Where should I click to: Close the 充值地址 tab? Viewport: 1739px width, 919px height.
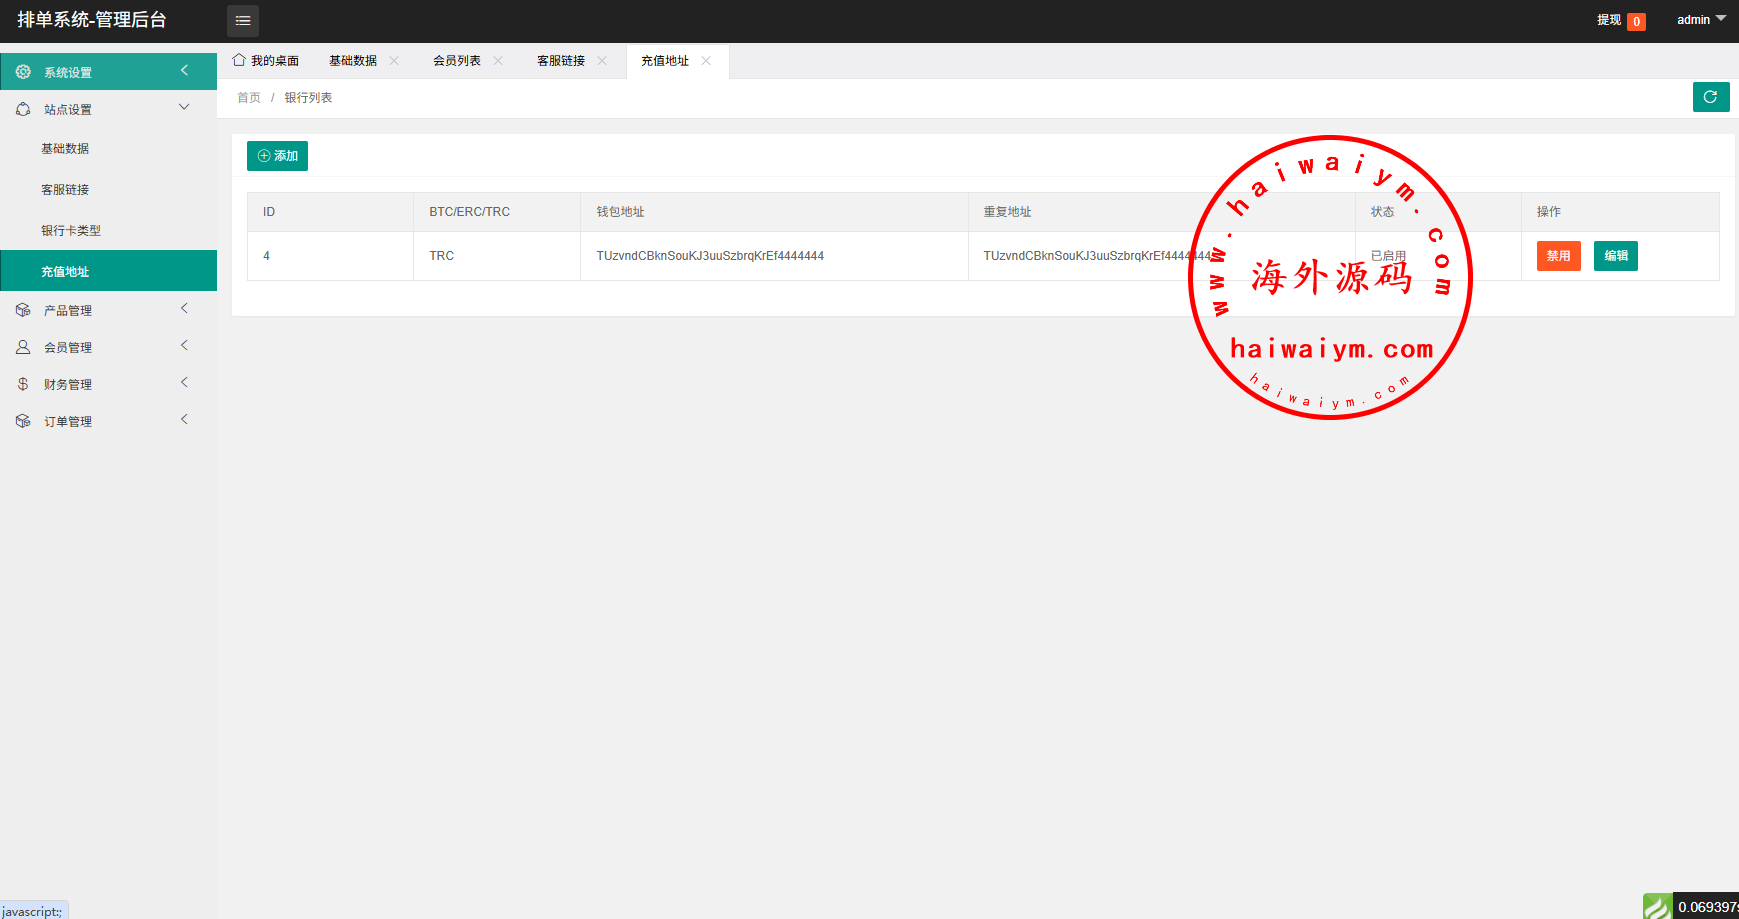pos(706,61)
